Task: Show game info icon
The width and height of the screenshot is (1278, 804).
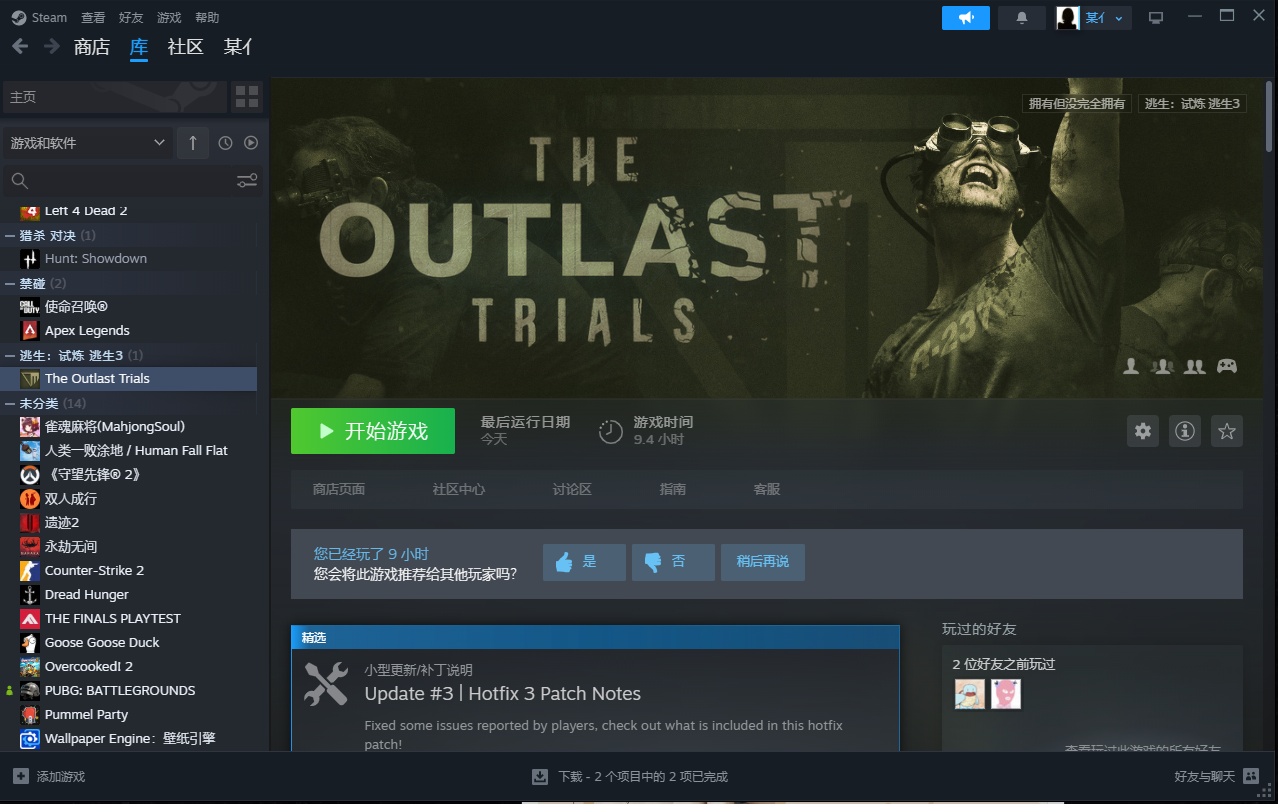Action: 1185,431
